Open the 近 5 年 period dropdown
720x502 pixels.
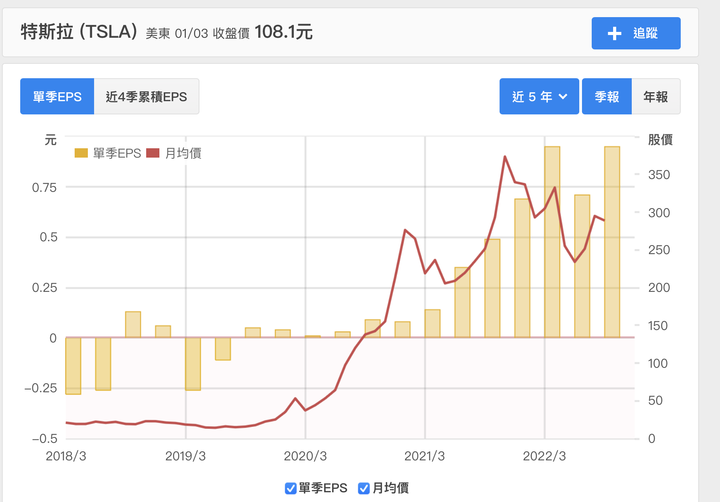point(539,96)
